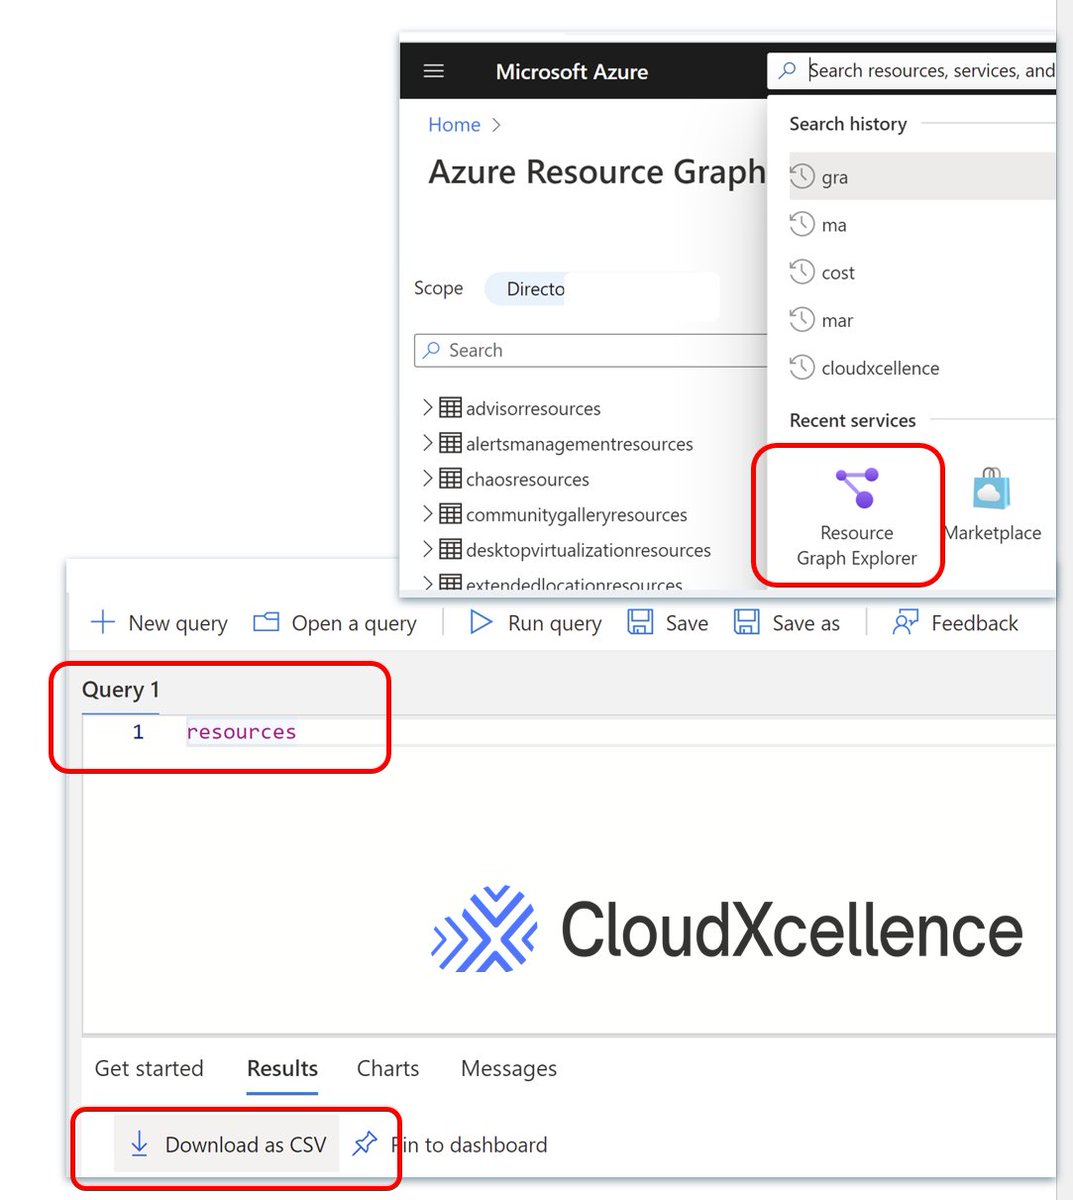Screen dimensions: 1073x1200
Task: Click the Feedback person icon
Action: coord(905,622)
